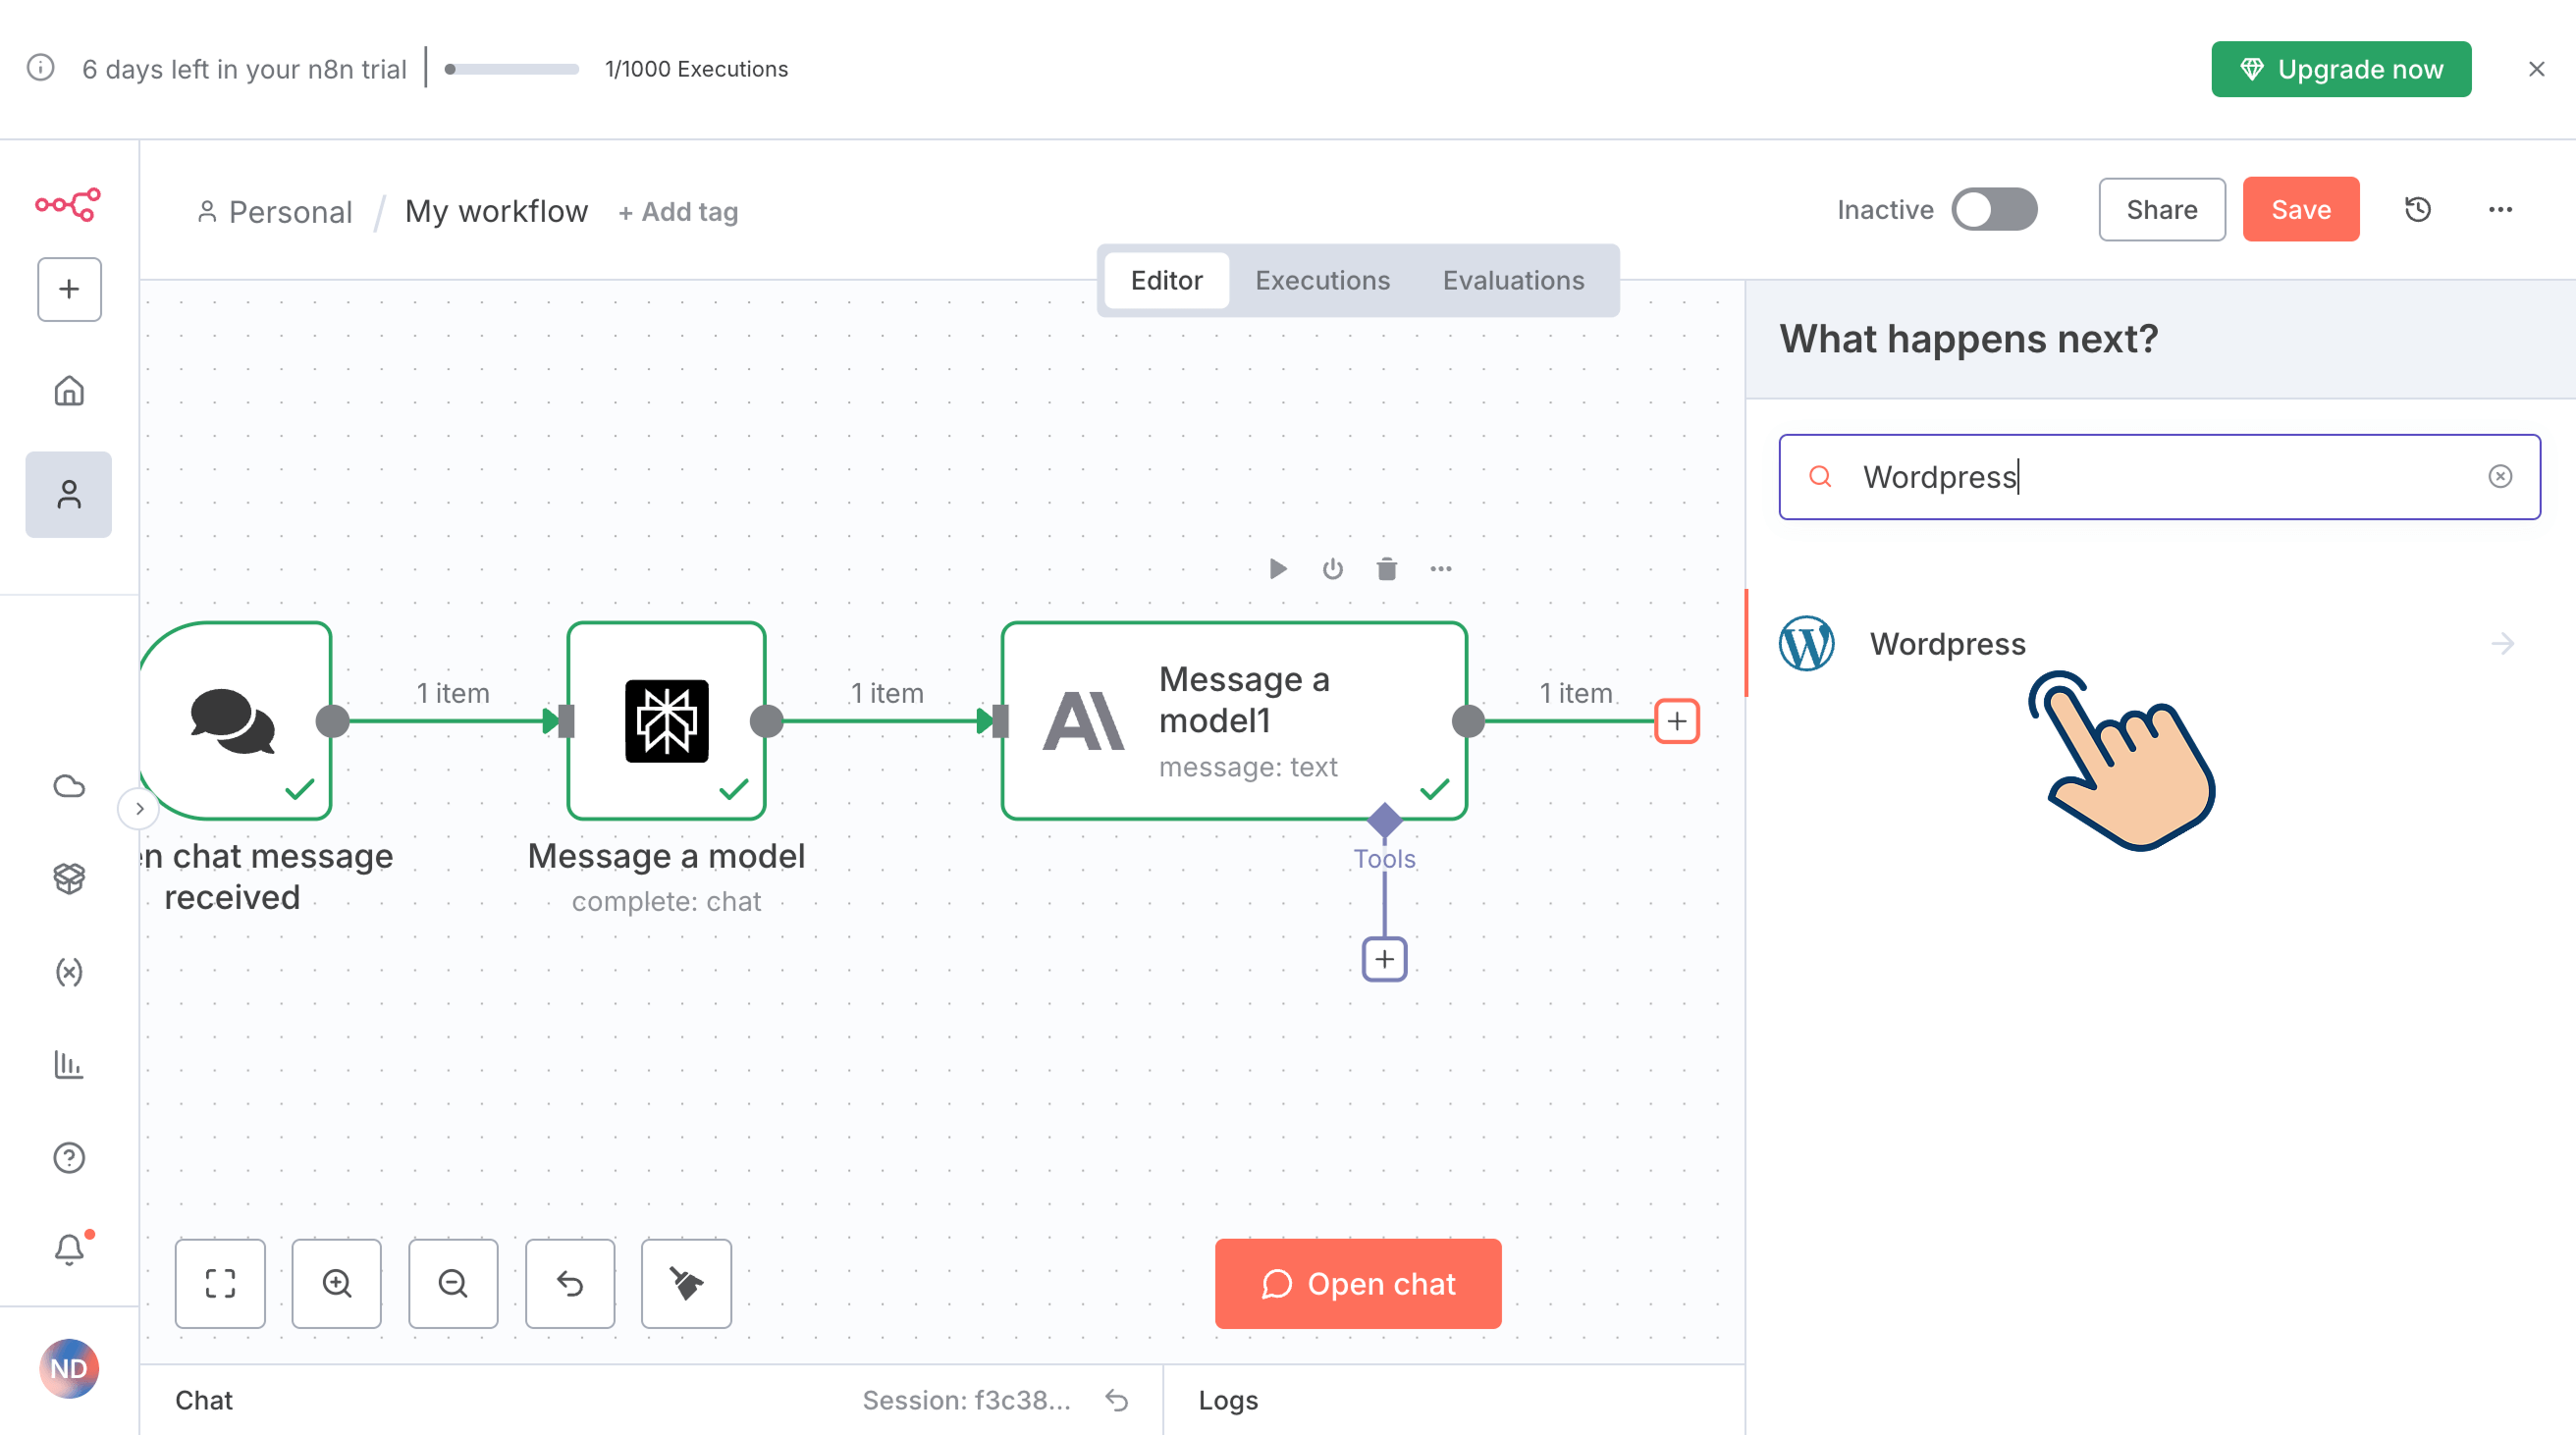The image size is (2576, 1435).
Task: Click zoom in magnifier button
Action: pyautogui.click(x=337, y=1283)
